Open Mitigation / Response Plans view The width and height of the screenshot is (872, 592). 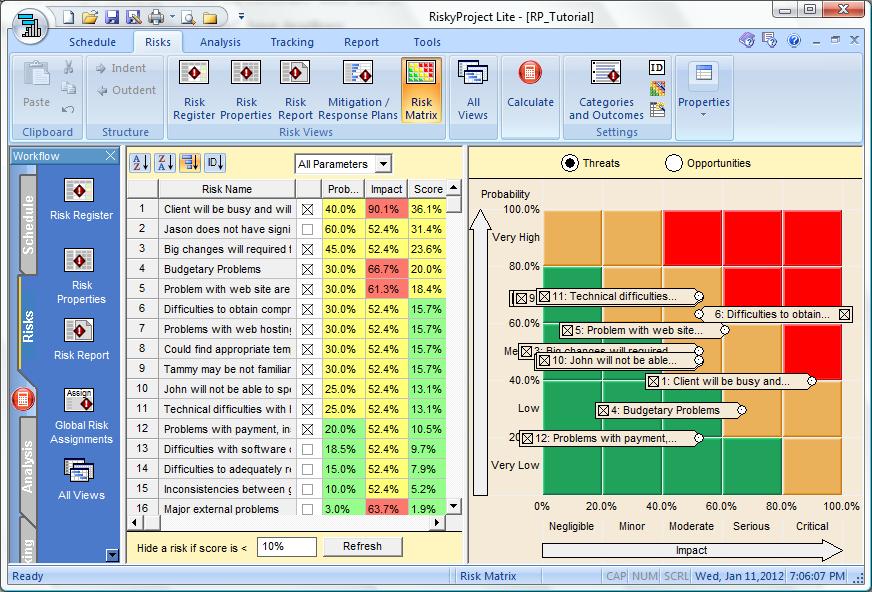(x=358, y=91)
